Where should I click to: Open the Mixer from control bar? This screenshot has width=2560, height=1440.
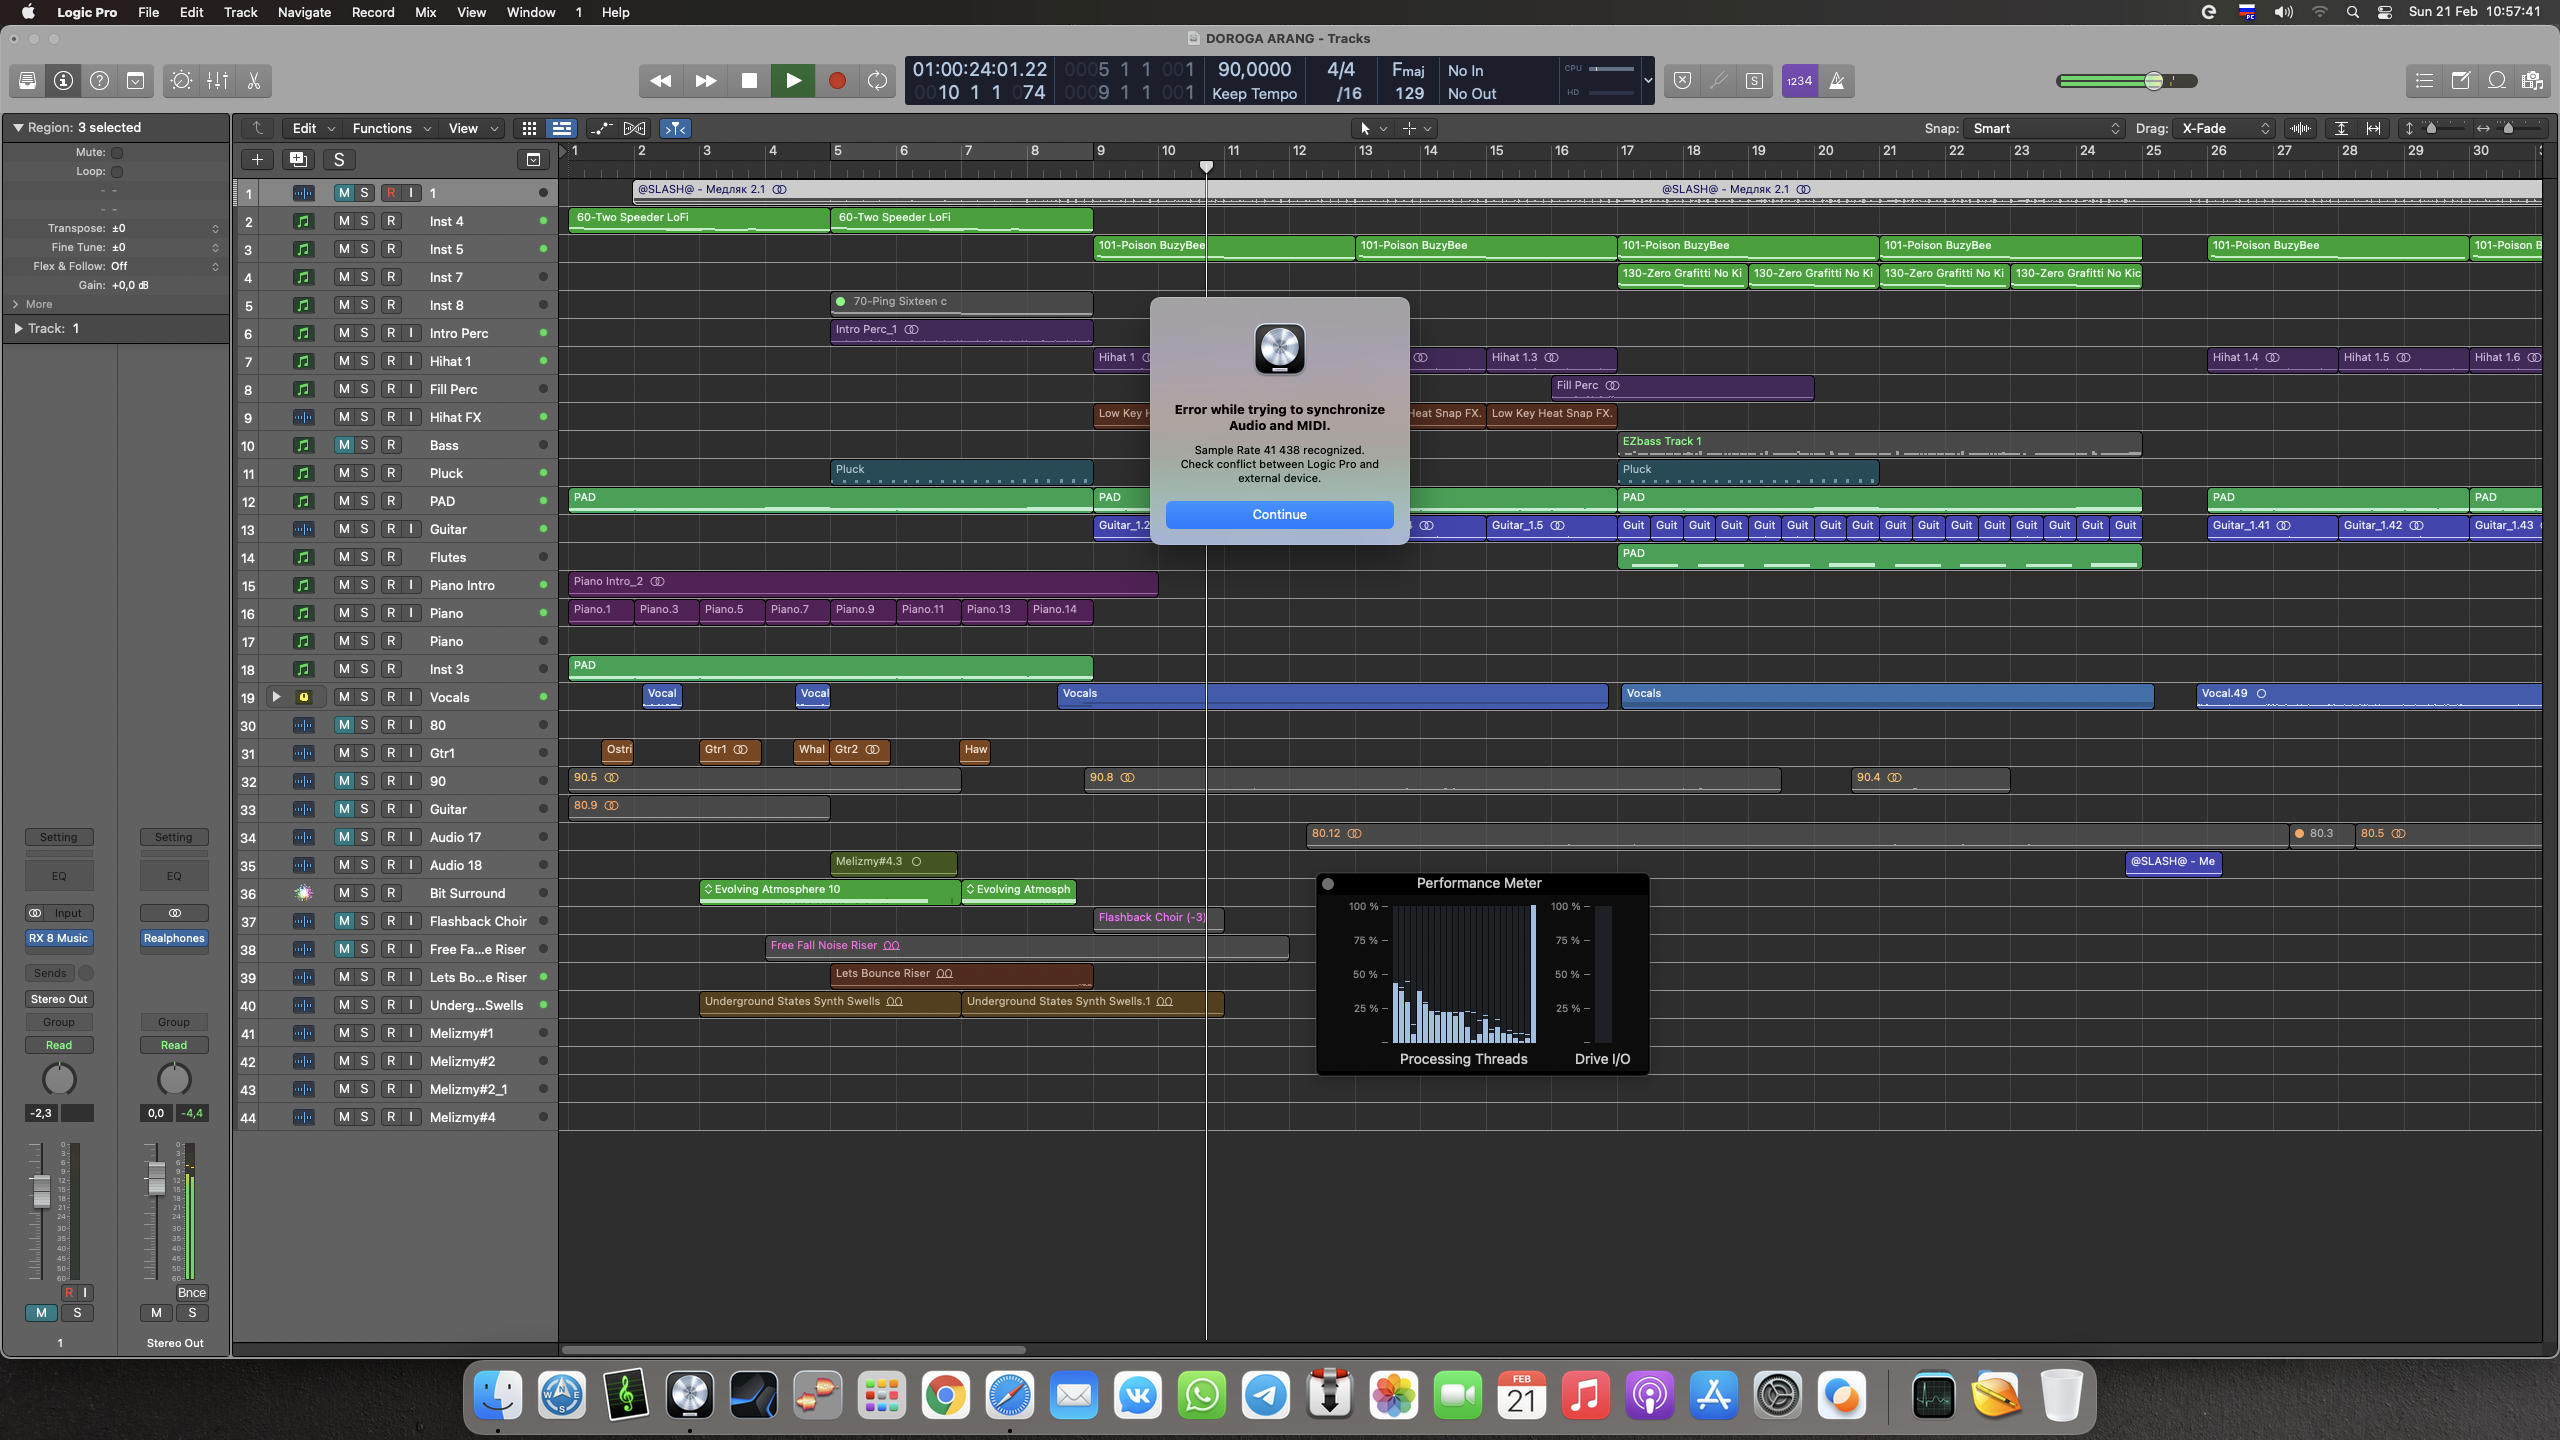(217, 81)
